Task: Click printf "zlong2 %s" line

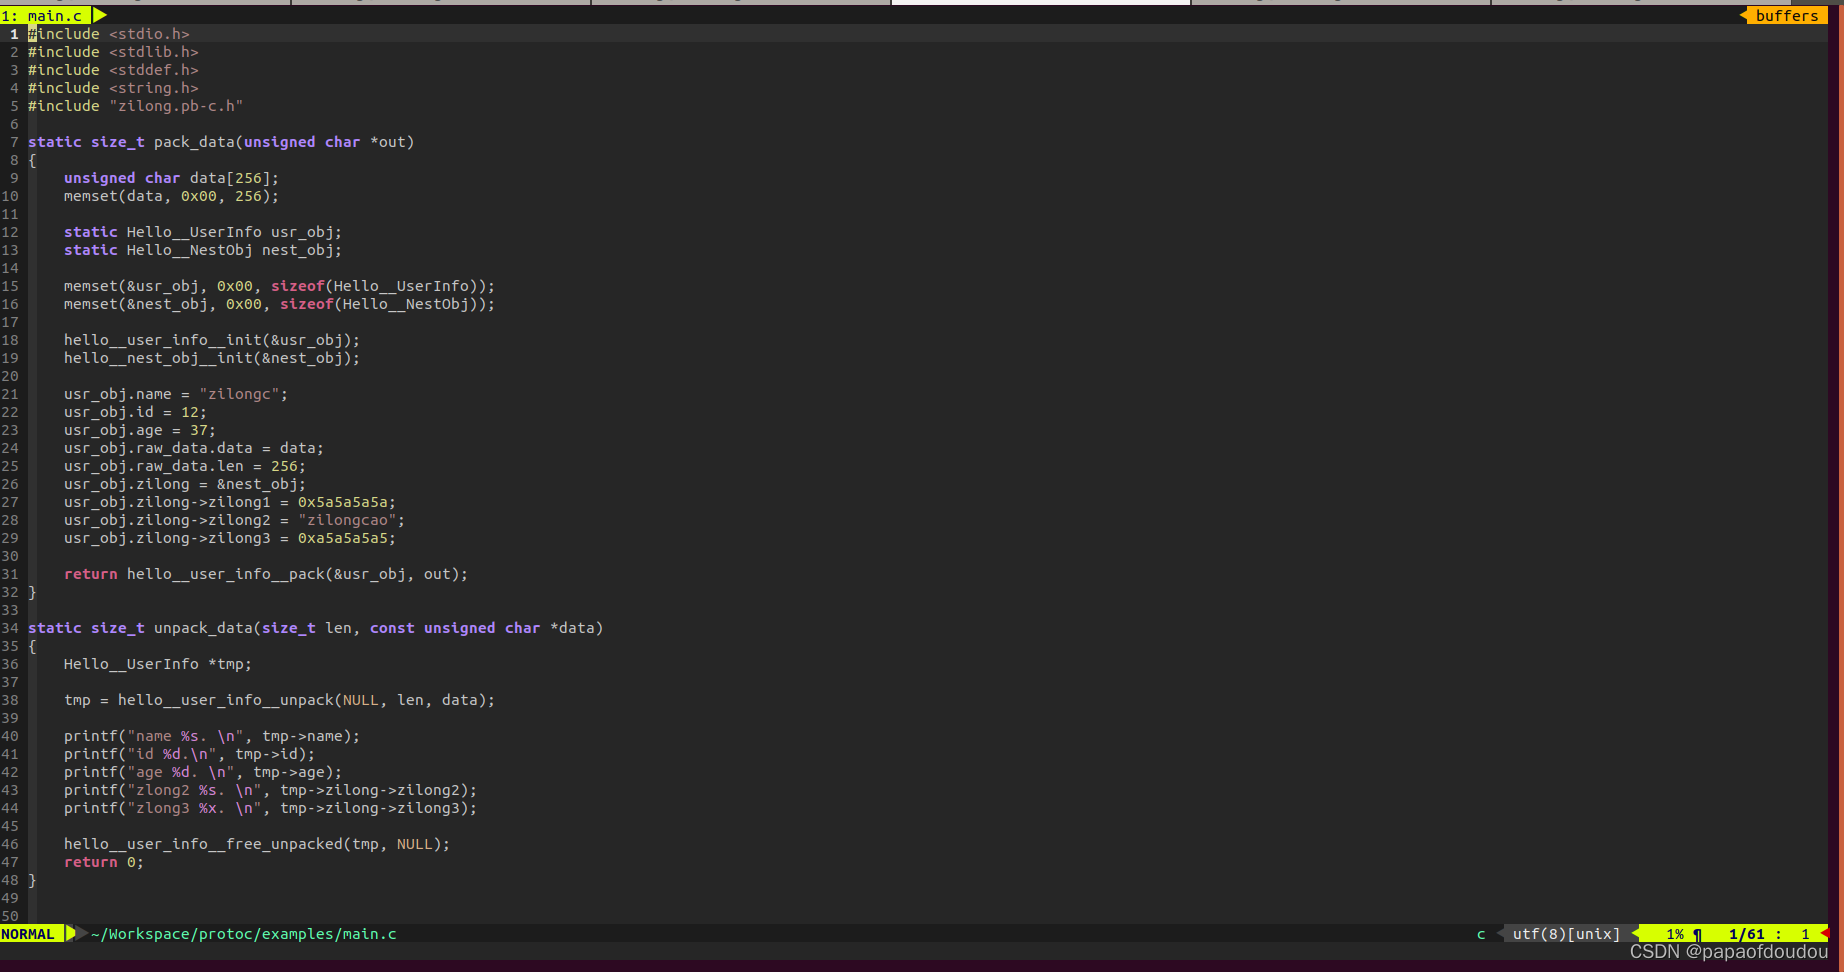Action: coord(271,790)
